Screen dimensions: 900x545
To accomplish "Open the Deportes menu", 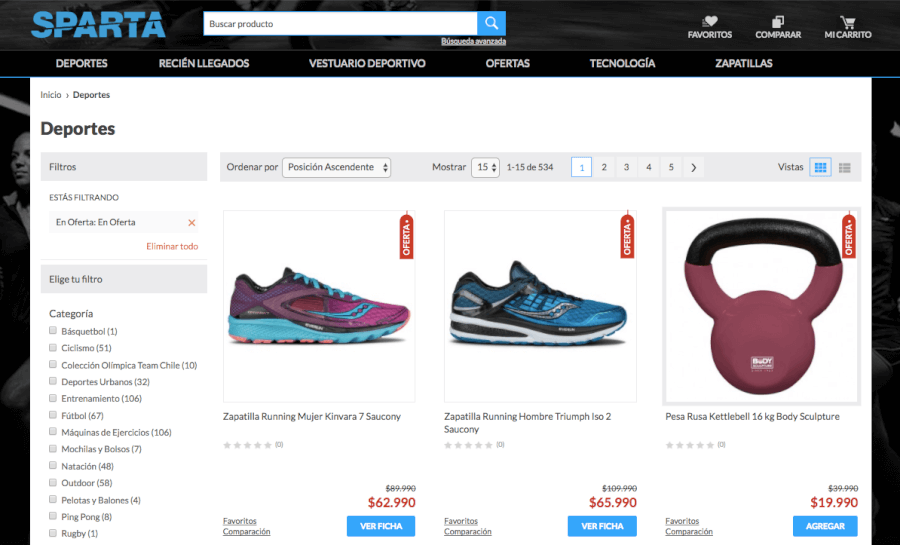I will 82,64.
